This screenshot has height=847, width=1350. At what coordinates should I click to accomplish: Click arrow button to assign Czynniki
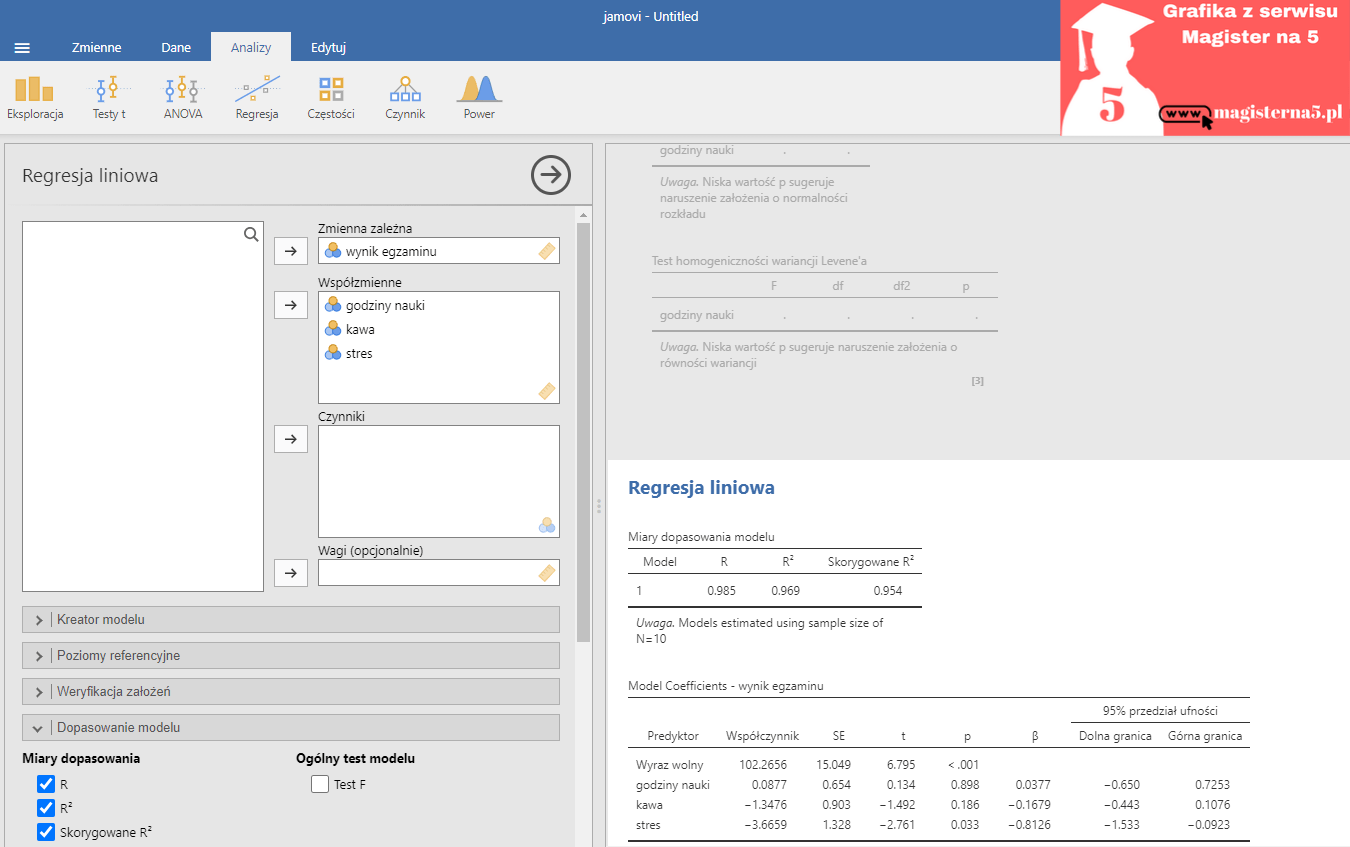[291, 439]
